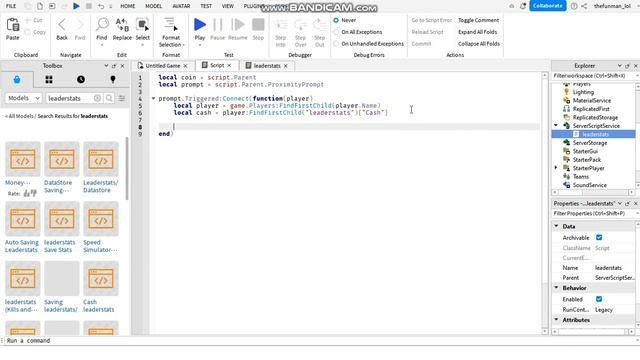Click the All Models breadcrumb link

[x=20, y=116]
